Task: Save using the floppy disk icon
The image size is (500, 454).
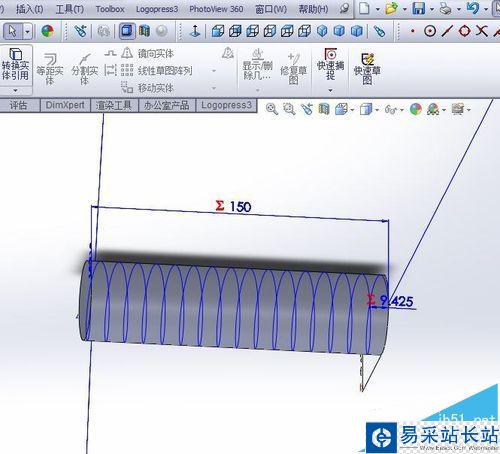Action: 419,8
